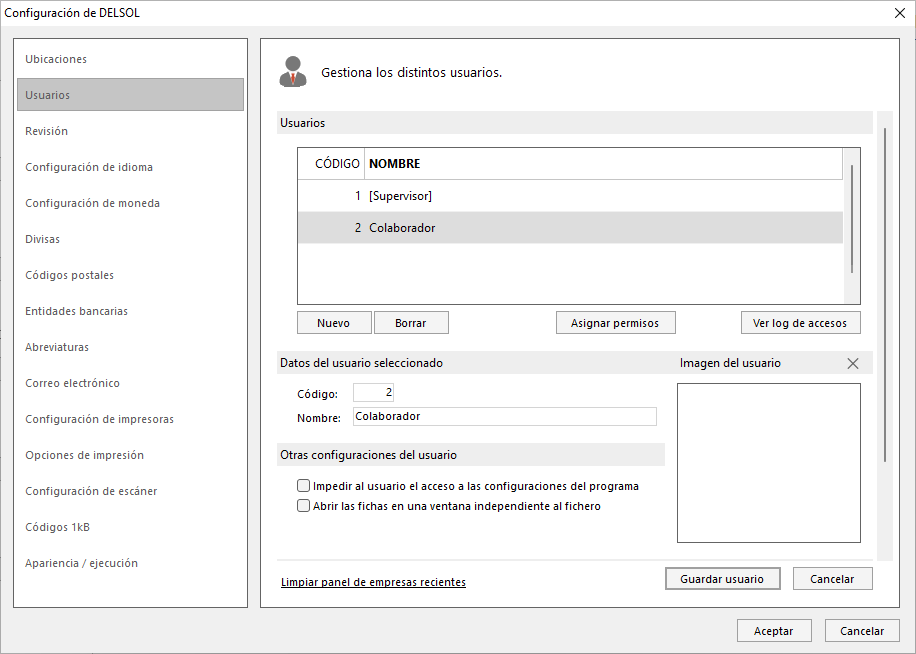
Task: Click Limpiar panel de empresas recientes link
Action: pos(373,582)
